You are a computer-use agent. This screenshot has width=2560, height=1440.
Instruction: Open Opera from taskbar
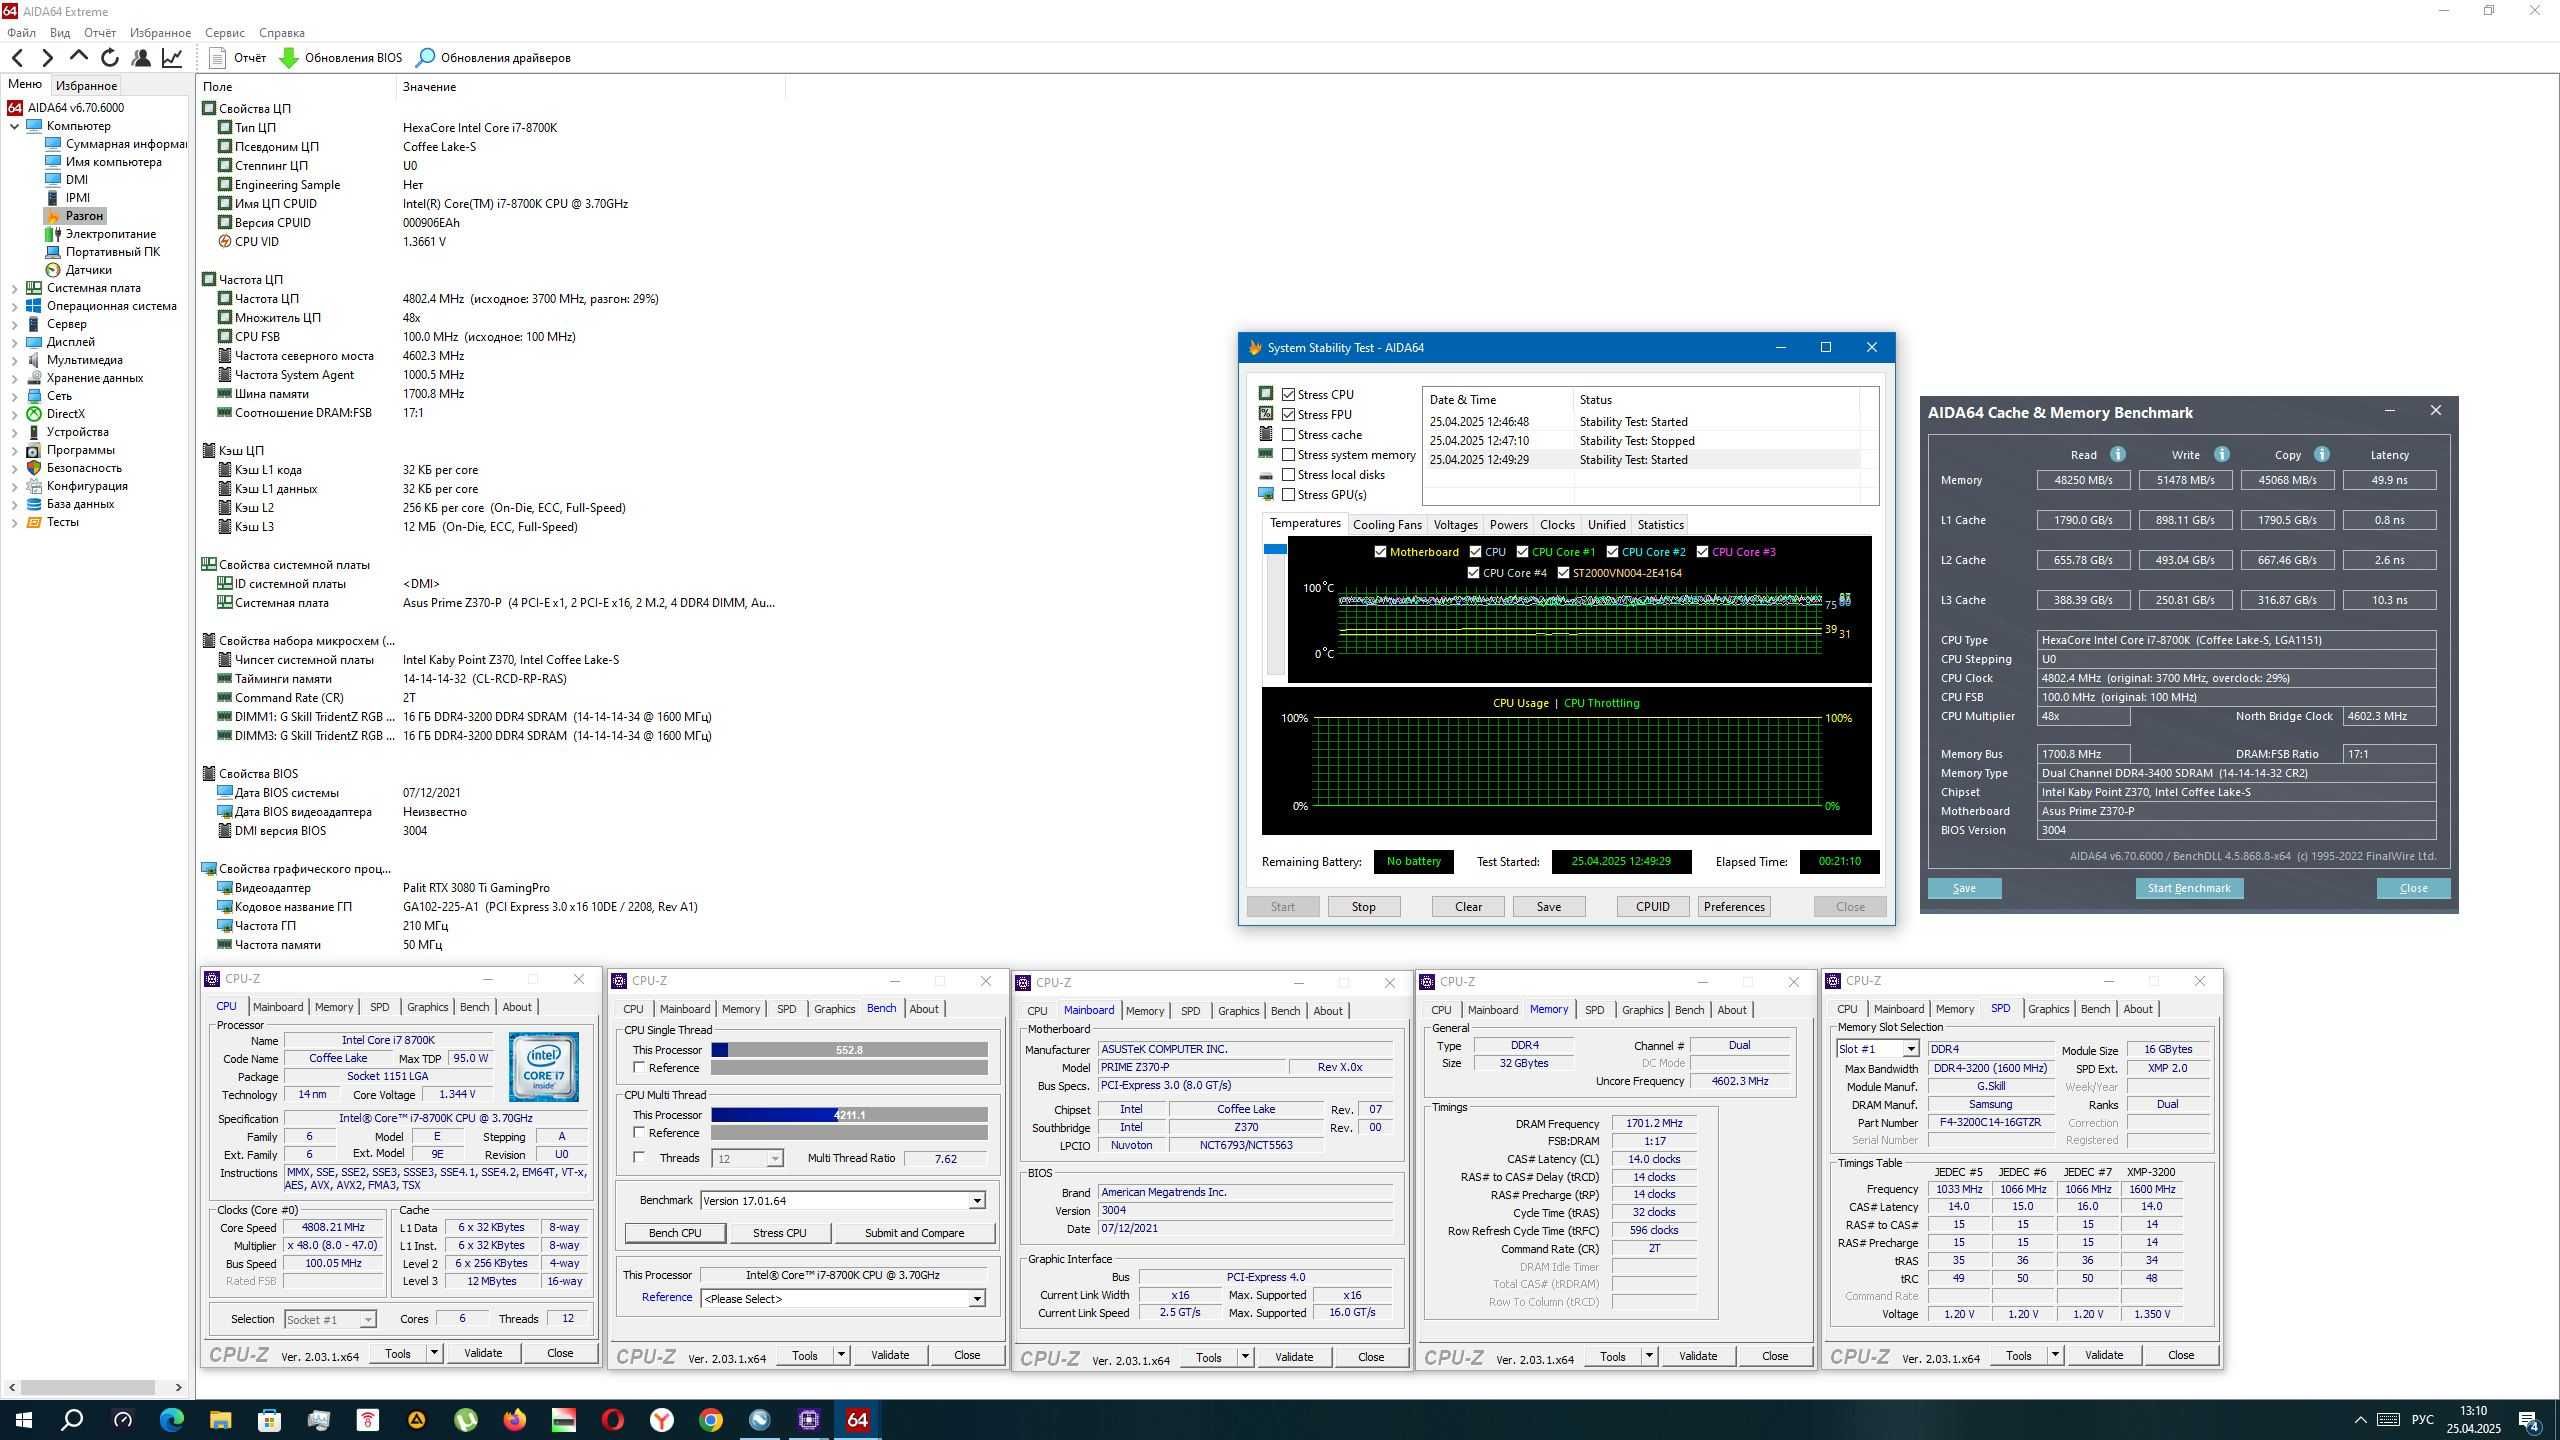(613, 1420)
